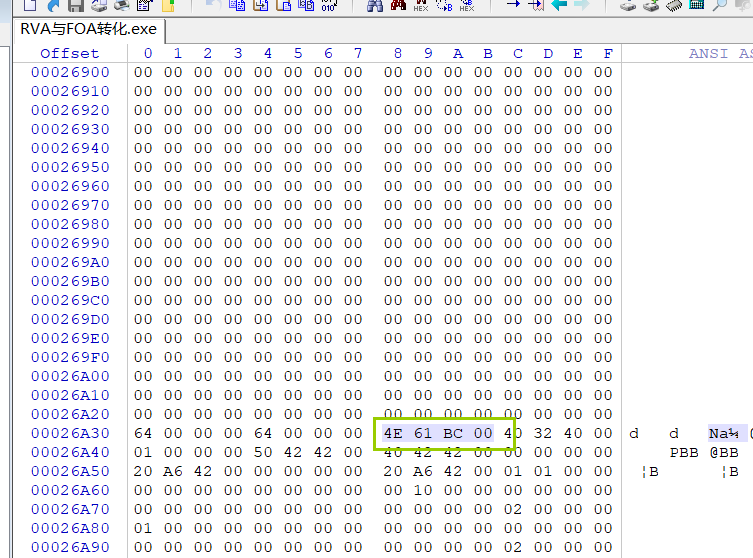Select offset row 000269F0
The height and width of the screenshot is (558, 753).
tap(71, 357)
